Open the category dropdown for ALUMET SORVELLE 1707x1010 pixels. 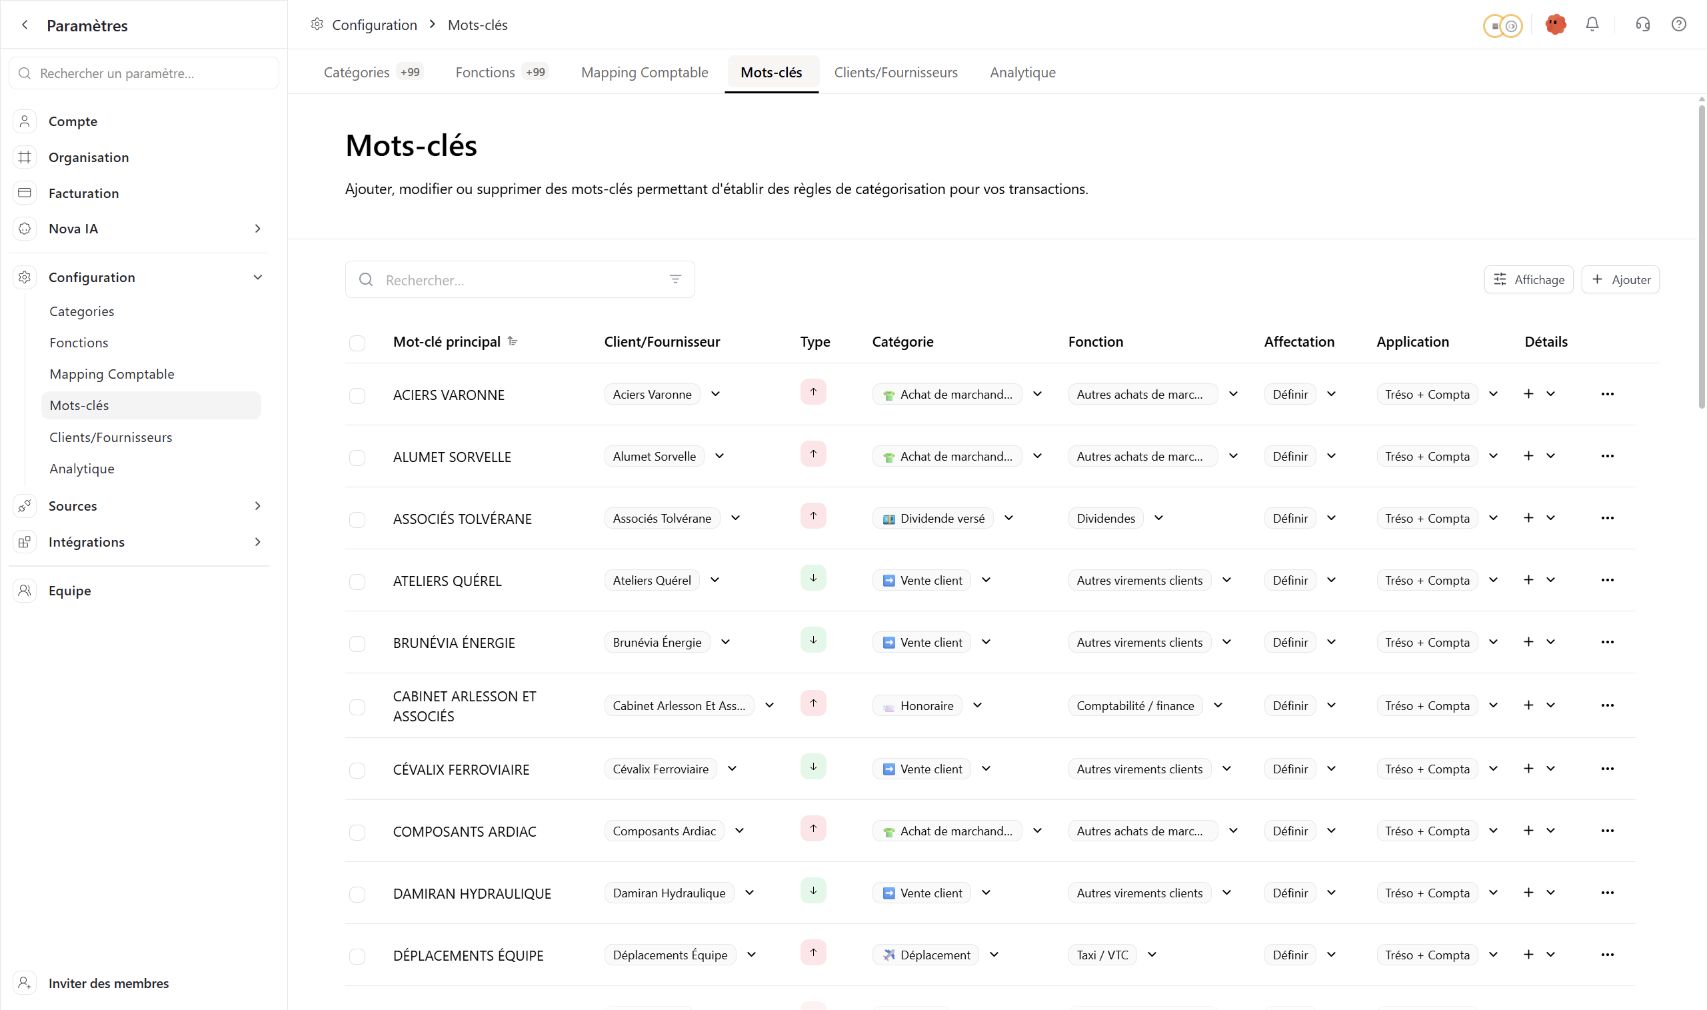coord(1037,456)
